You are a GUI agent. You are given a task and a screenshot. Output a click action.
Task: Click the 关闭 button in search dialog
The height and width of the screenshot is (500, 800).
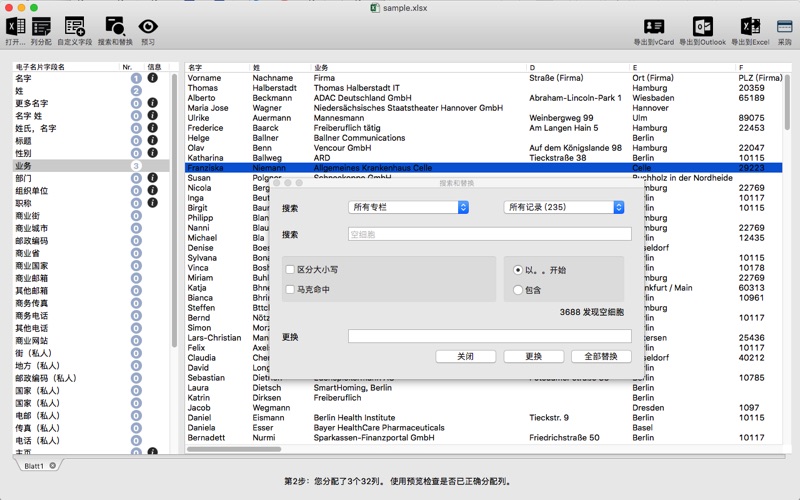point(465,356)
